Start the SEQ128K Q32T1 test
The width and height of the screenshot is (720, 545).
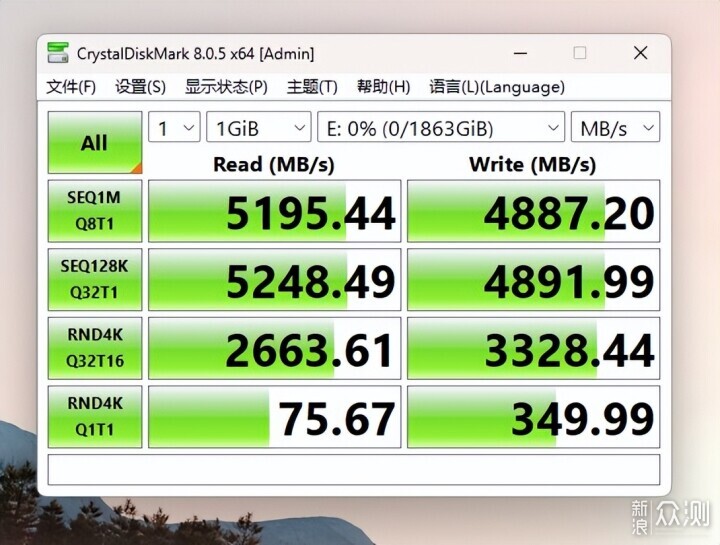[95, 280]
